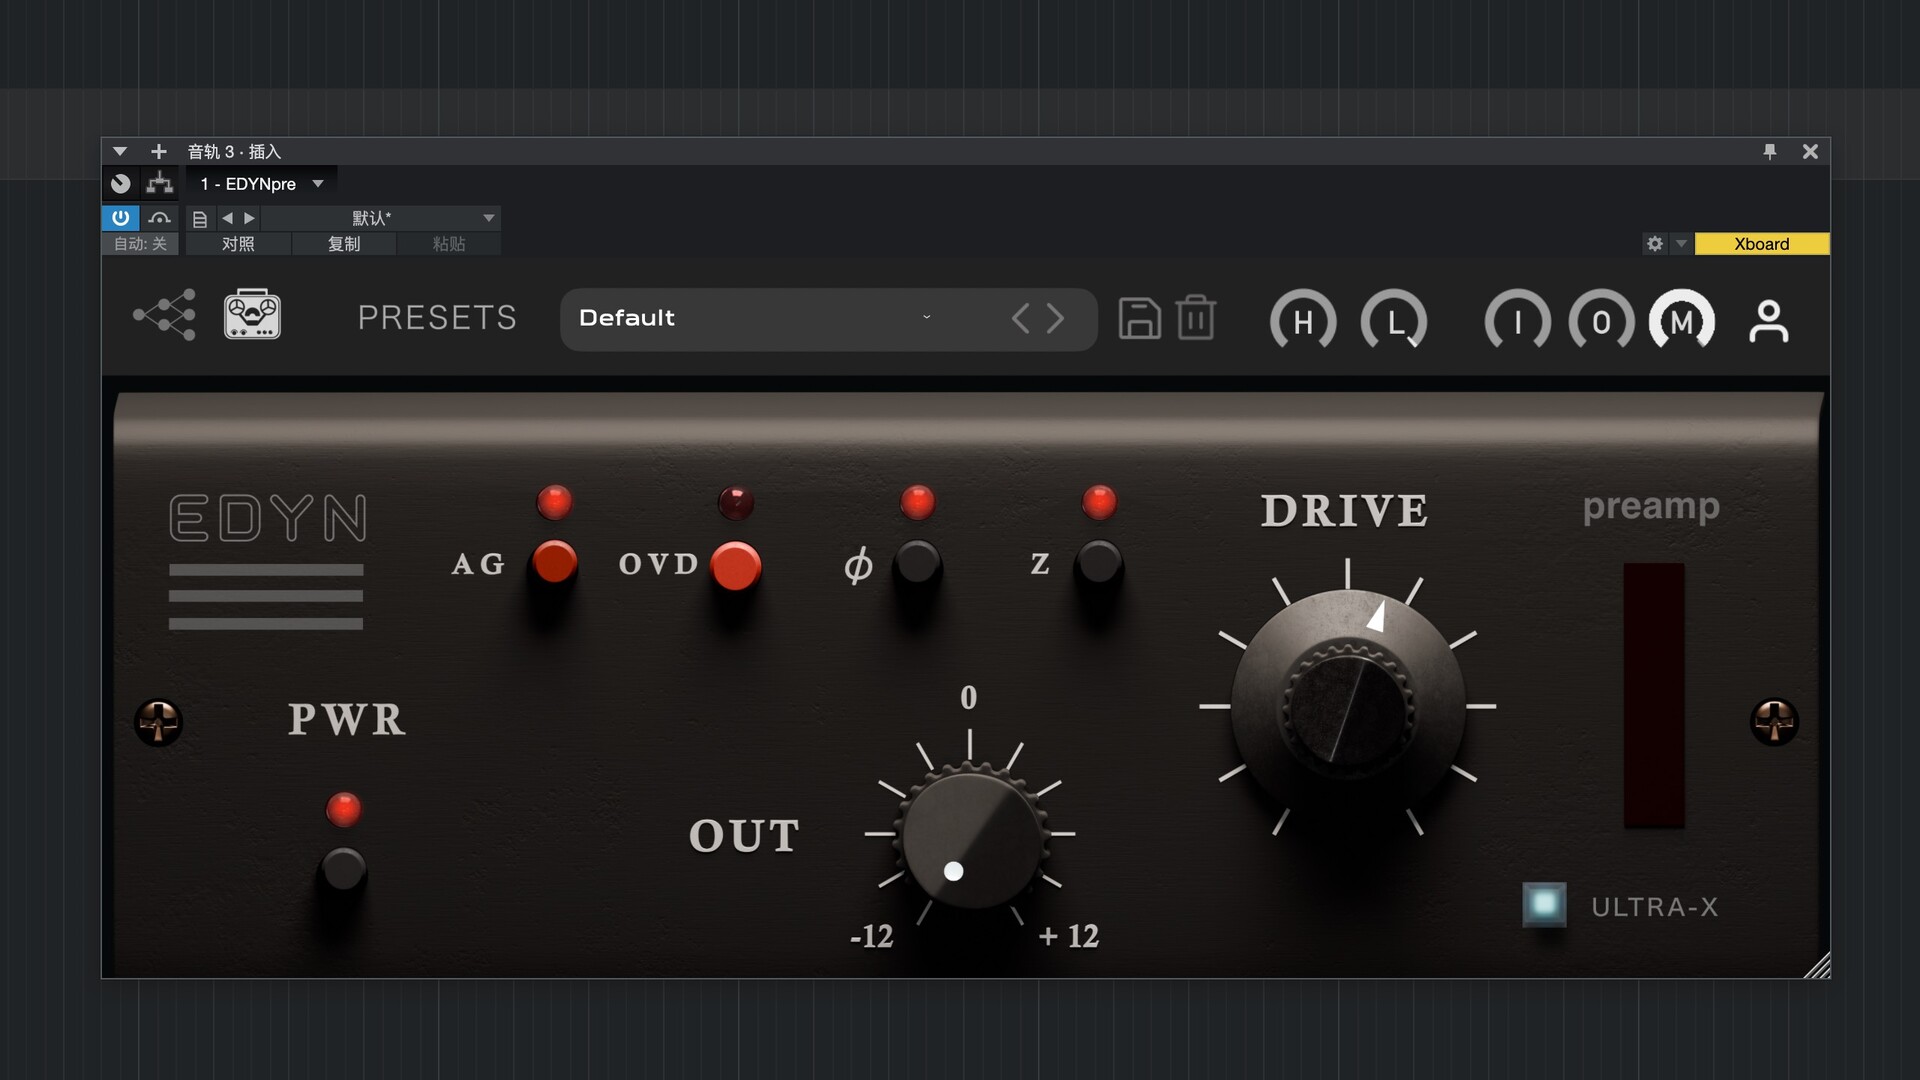1920x1080 pixels.
Task: Open the gear settings icon
Action: pyautogui.click(x=1655, y=244)
